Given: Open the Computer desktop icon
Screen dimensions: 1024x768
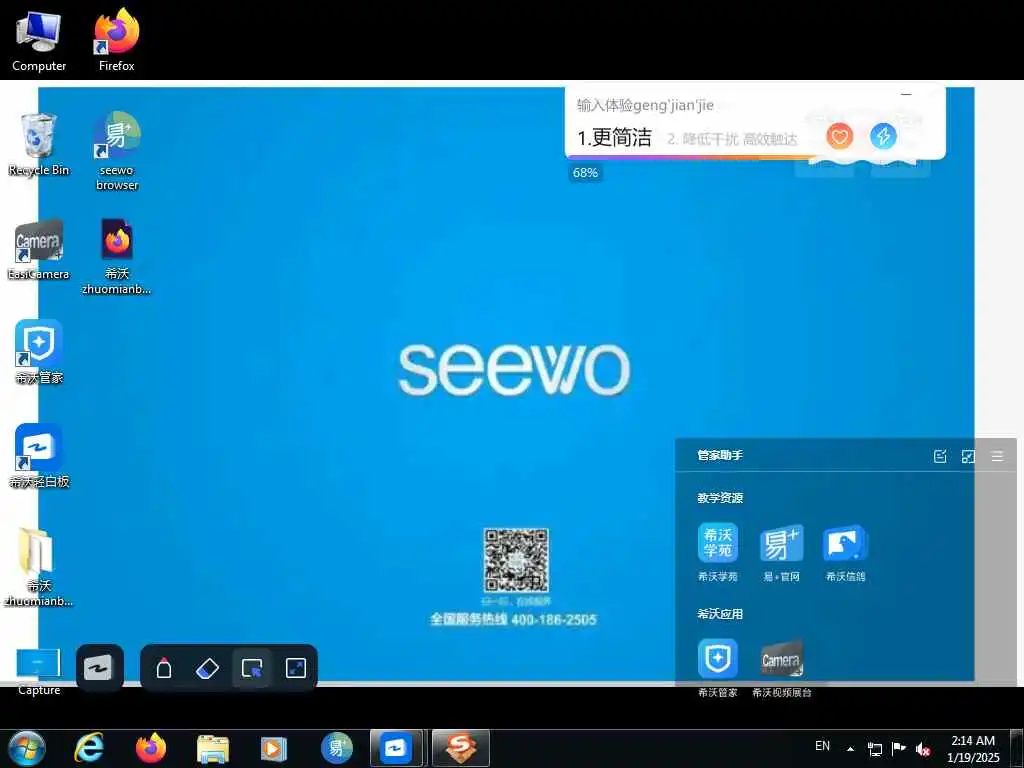Looking at the screenshot, I should [39, 40].
